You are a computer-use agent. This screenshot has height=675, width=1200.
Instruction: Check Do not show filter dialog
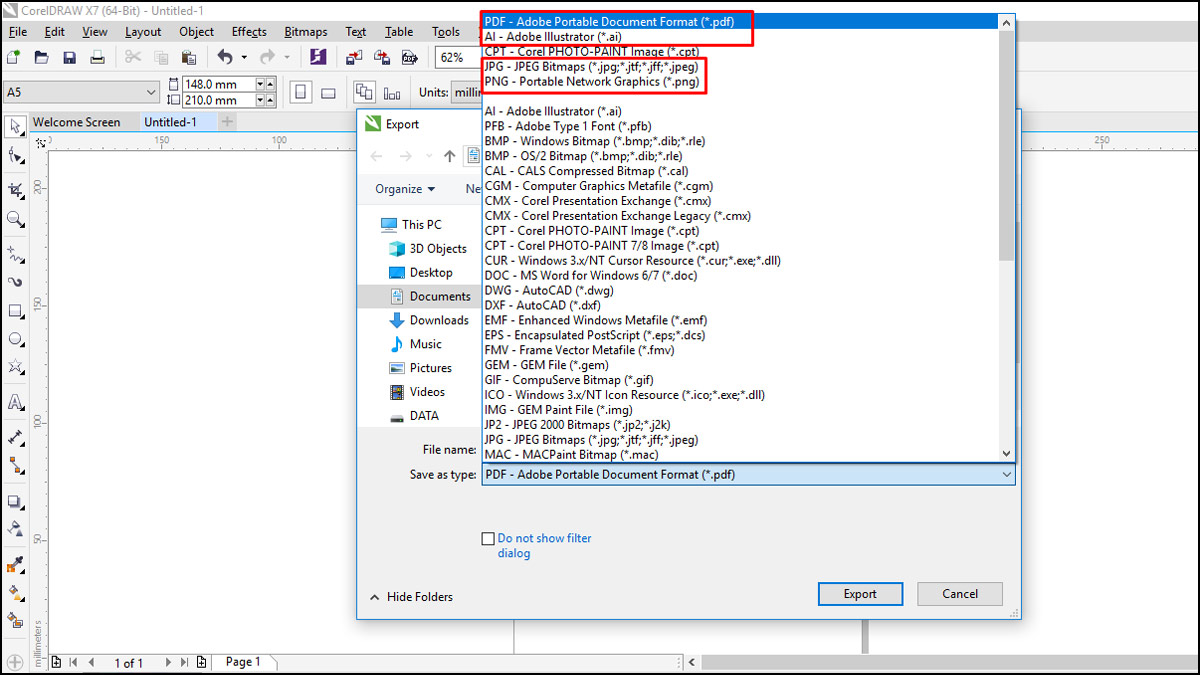point(487,539)
